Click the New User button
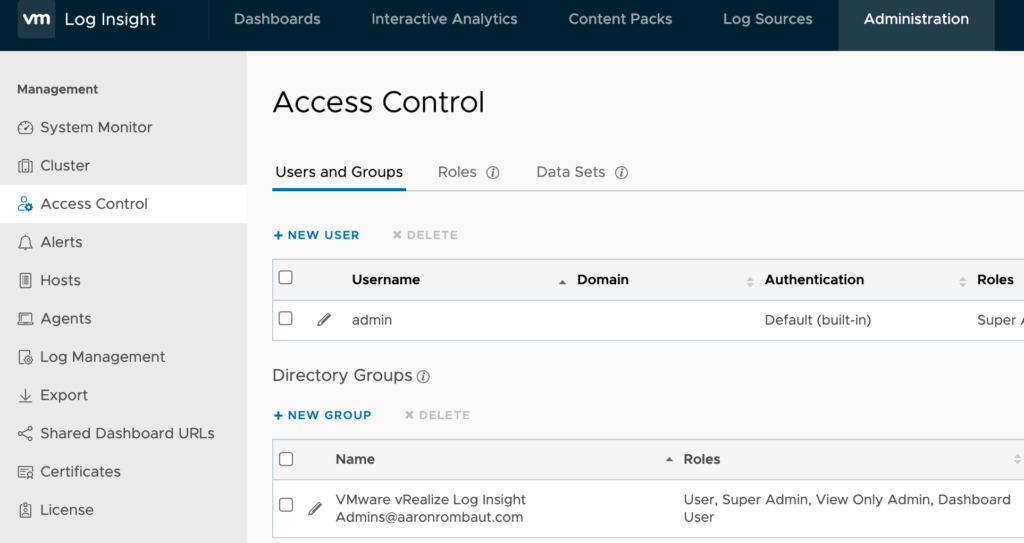This screenshot has height=543, width=1024. pyautogui.click(x=316, y=235)
